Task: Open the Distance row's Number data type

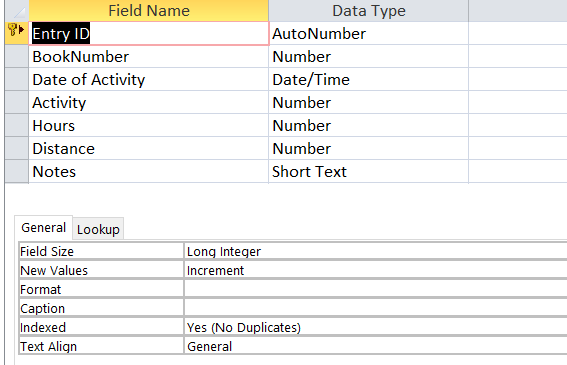Action: pos(368,149)
